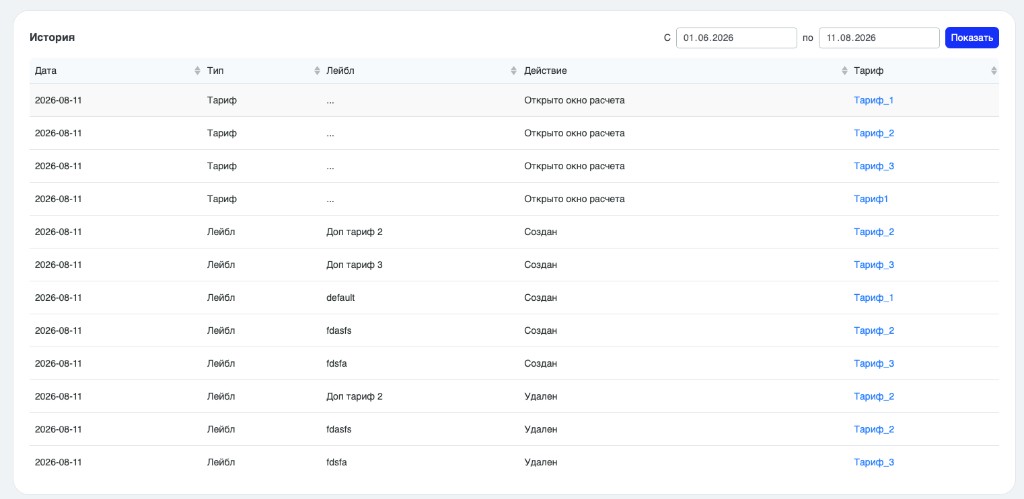Sort table by Дата column arrows
This screenshot has height=499, width=1024.
point(197,71)
